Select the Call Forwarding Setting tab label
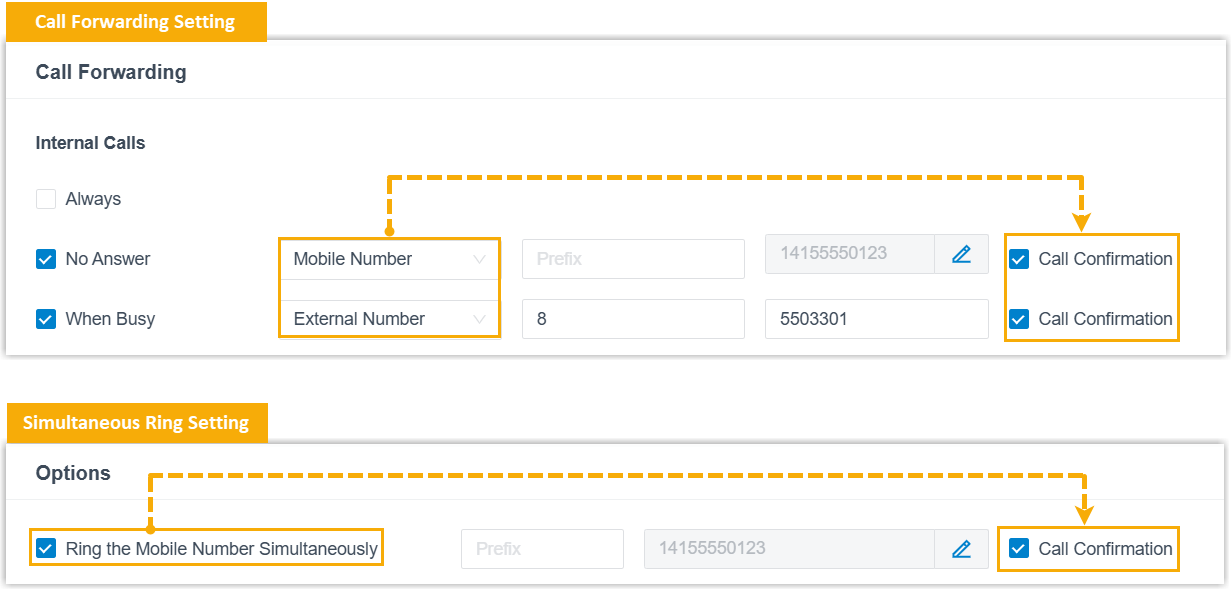 pos(135,22)
